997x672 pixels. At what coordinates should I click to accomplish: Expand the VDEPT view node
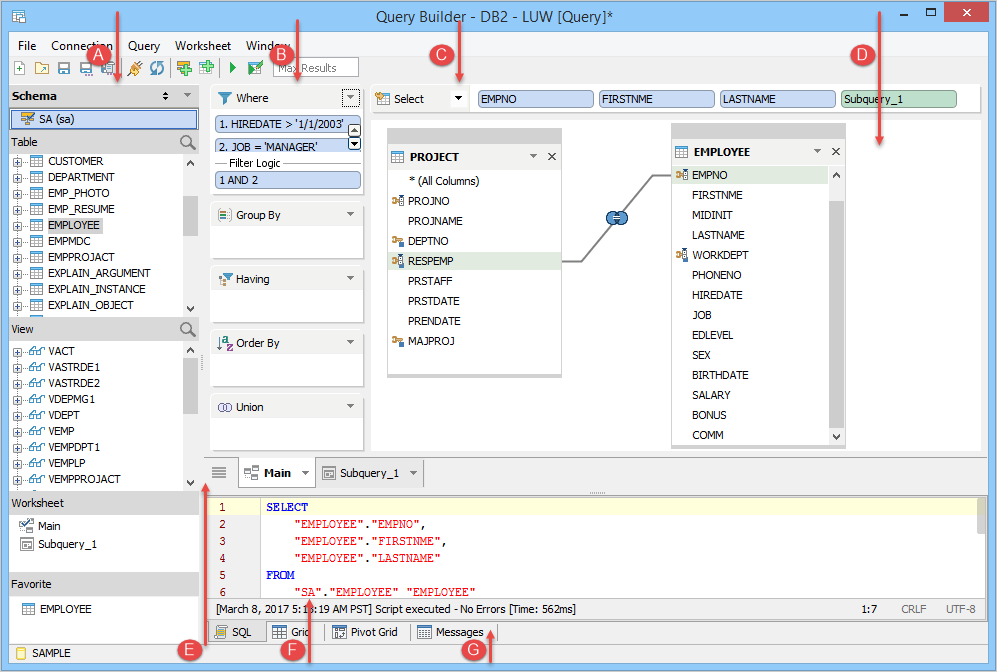pyautogui.click(x=17, y=416)
